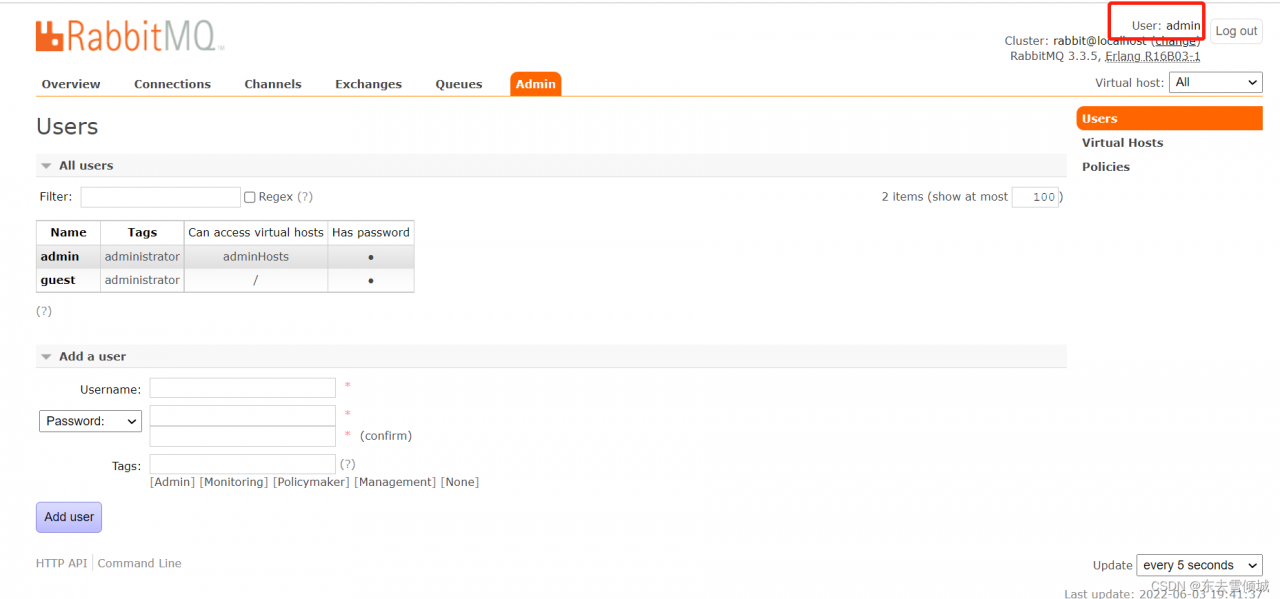Sort the table by Name header
Viewport: 1280px width, 599px height.
click(x=69, y=232)
